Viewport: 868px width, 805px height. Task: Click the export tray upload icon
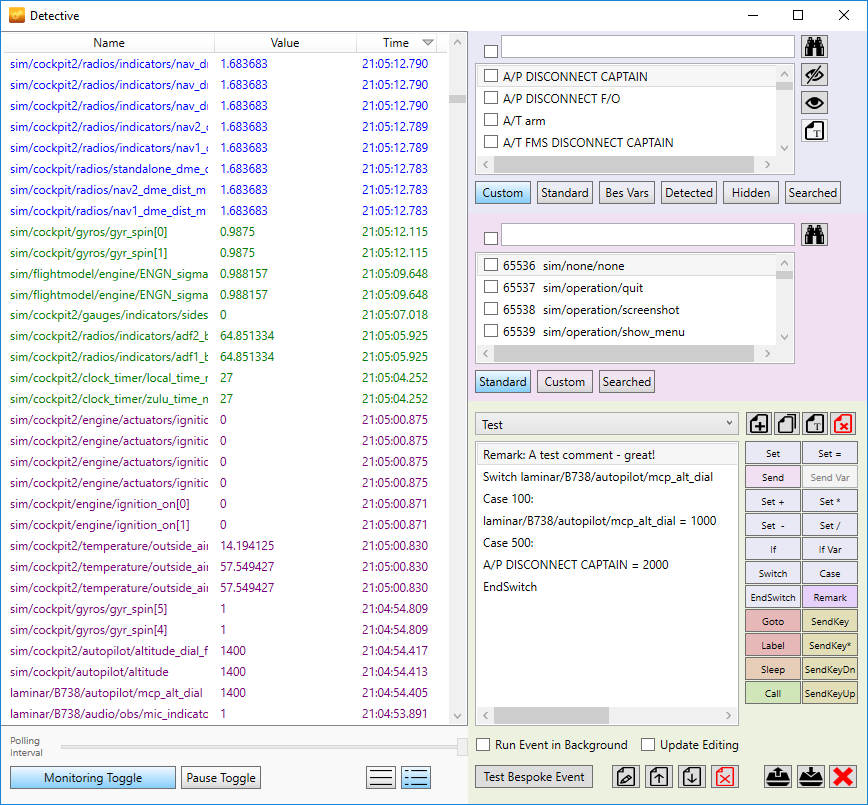(778, 777)
